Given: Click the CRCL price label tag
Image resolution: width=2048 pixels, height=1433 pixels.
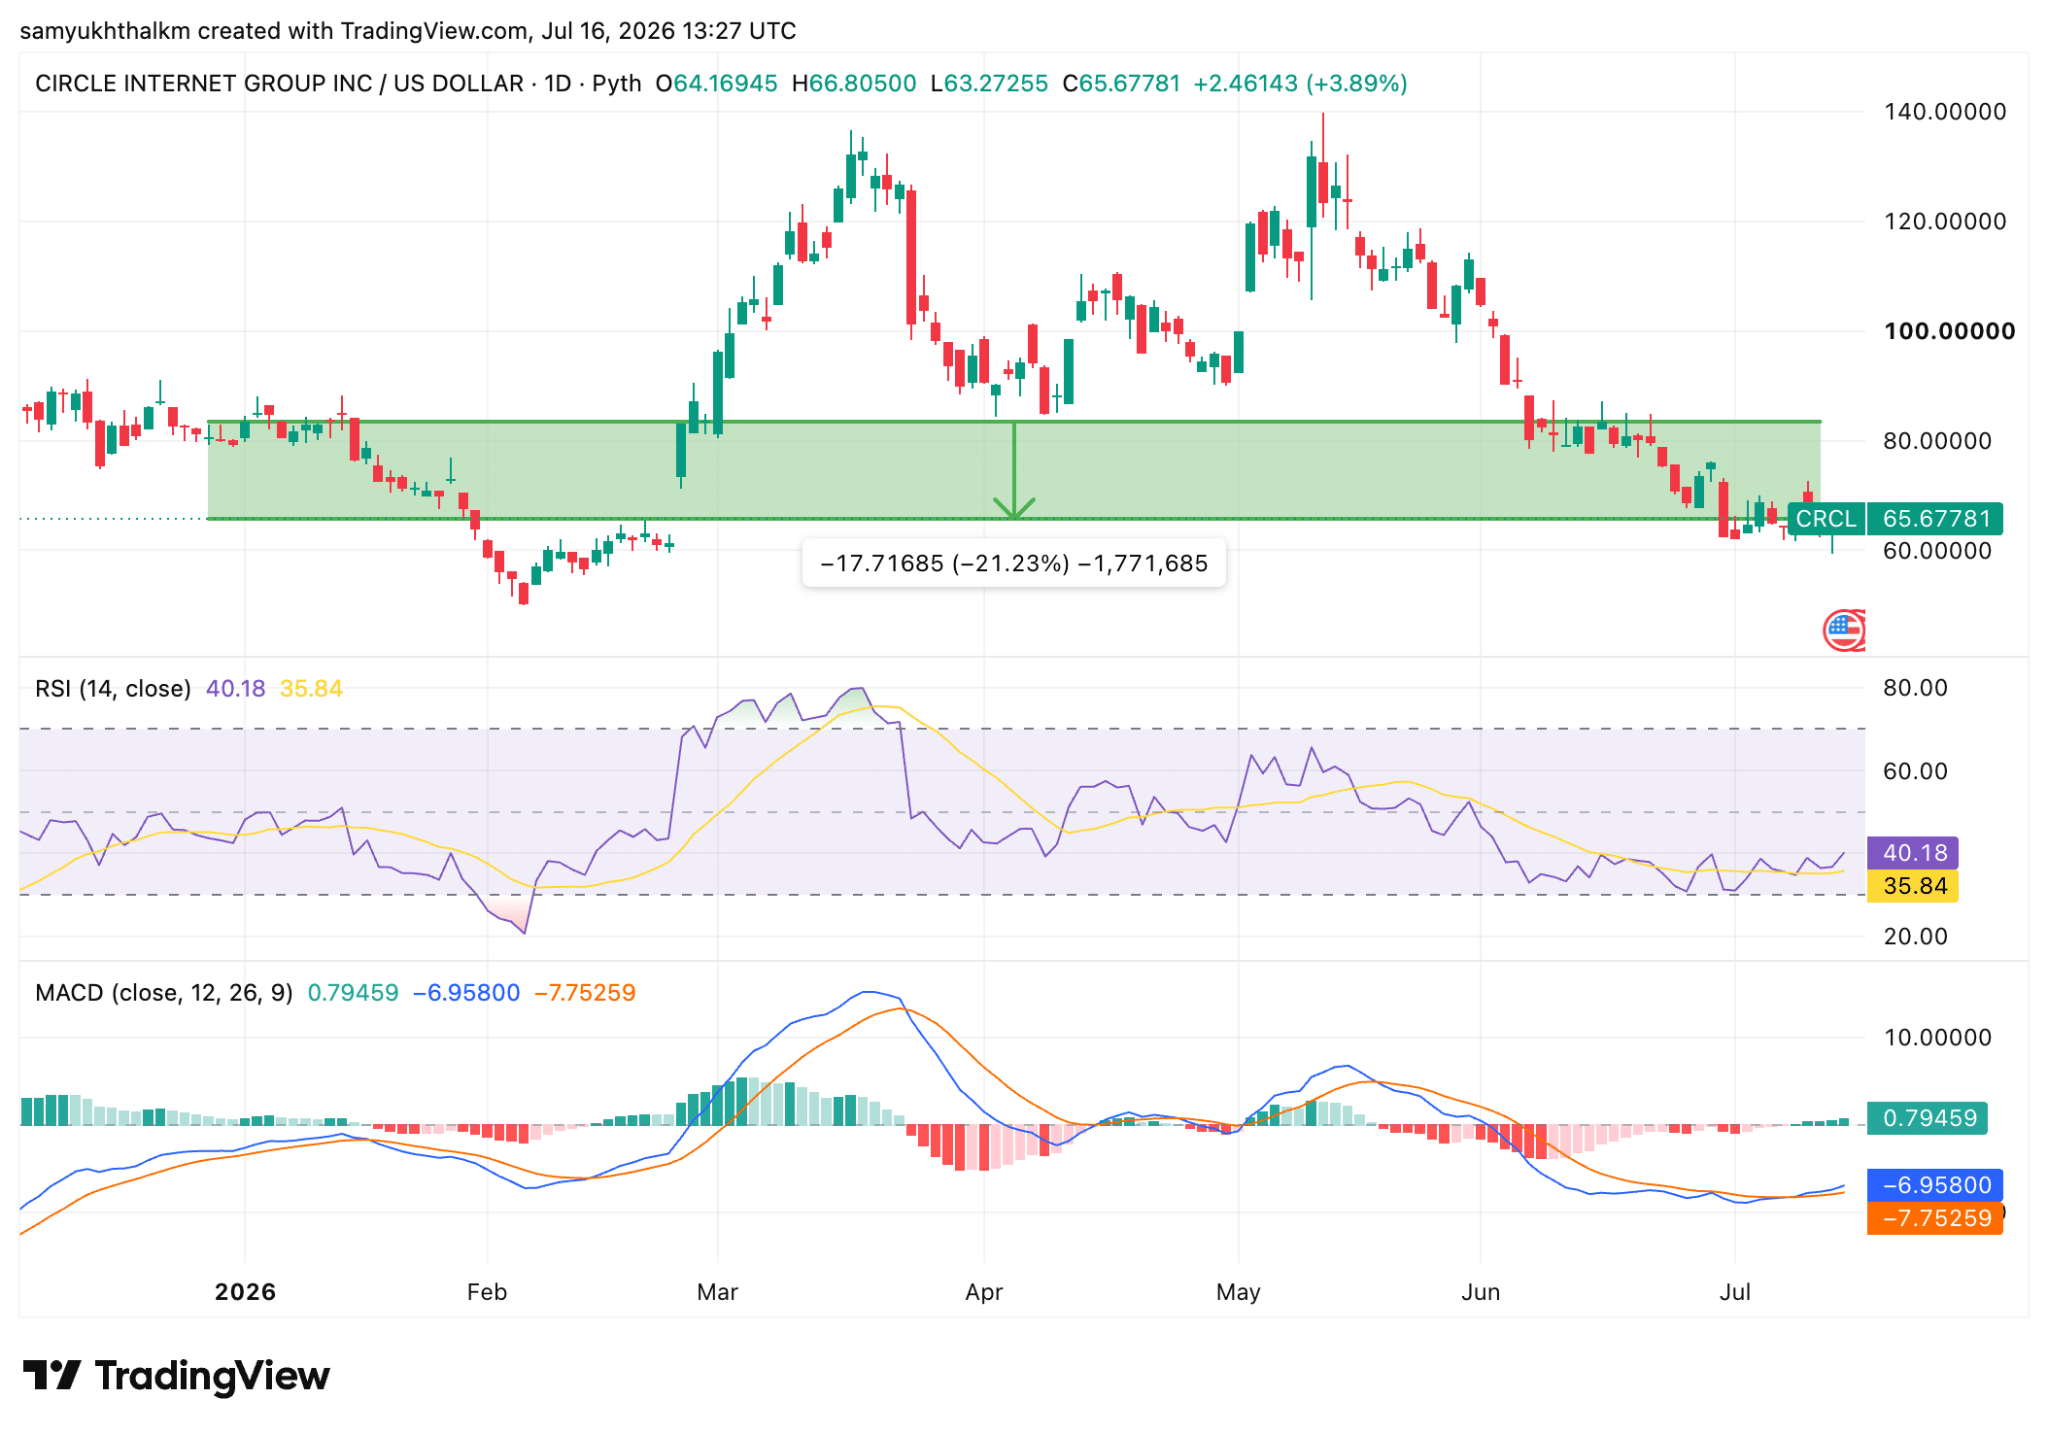Looking at the screenshot, I should pos(1826,519).
